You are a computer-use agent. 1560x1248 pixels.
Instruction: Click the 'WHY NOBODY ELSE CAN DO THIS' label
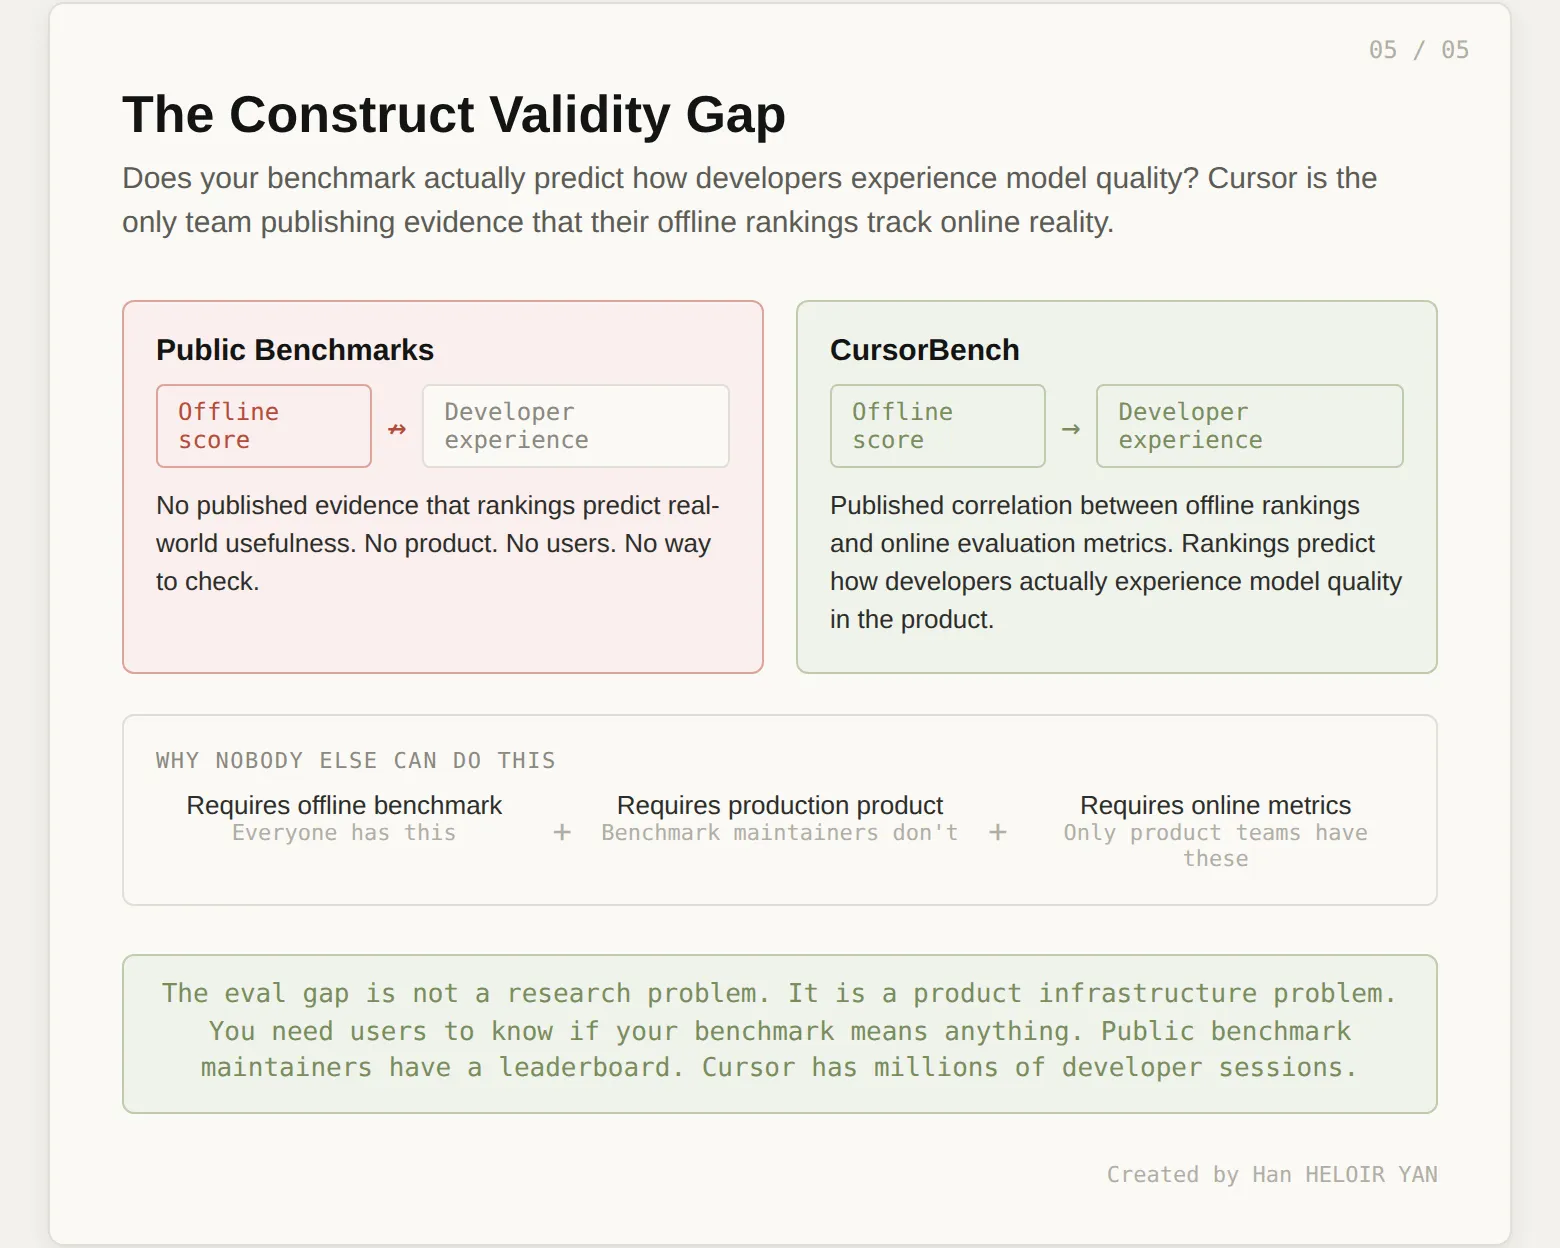pos(355,760)
